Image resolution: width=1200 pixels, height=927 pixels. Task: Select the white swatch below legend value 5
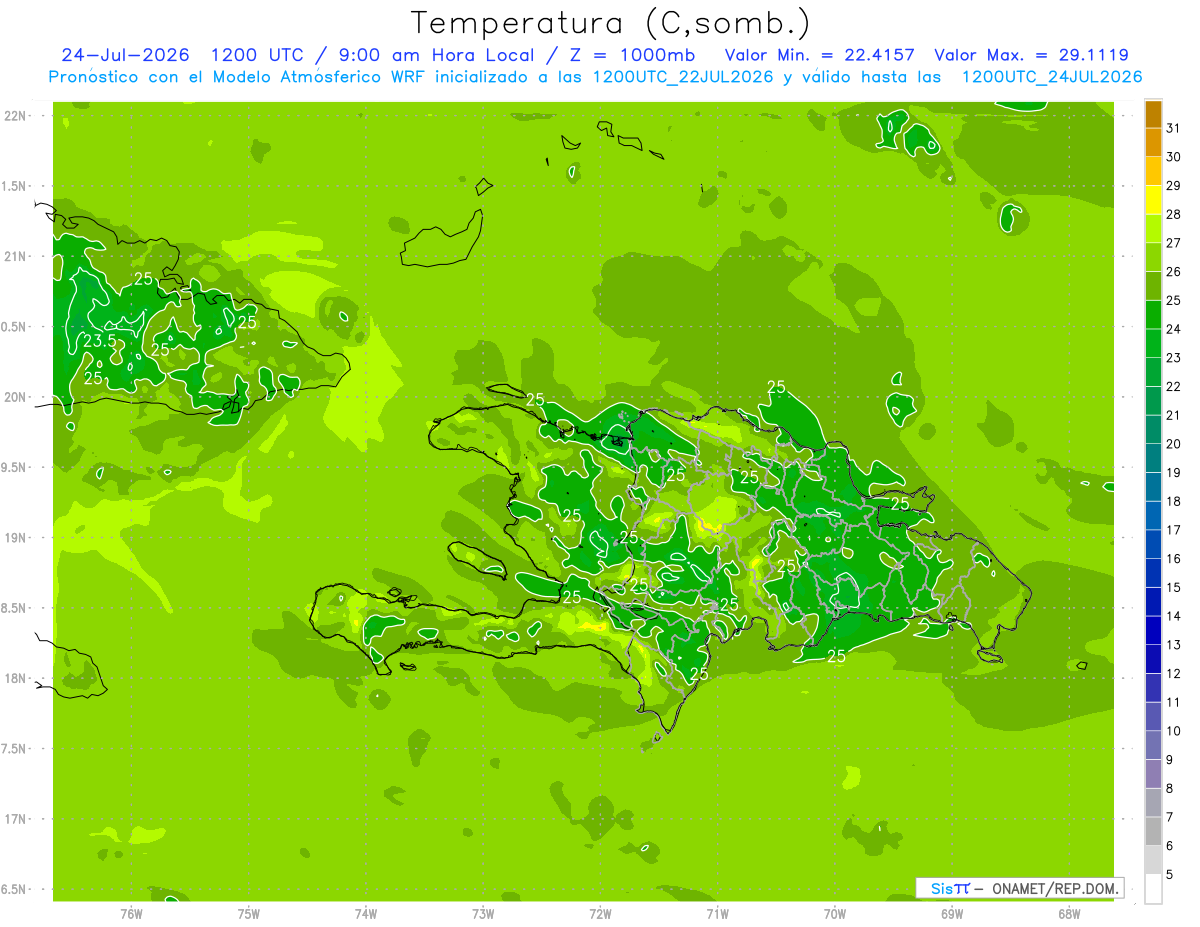[1153, 889]
